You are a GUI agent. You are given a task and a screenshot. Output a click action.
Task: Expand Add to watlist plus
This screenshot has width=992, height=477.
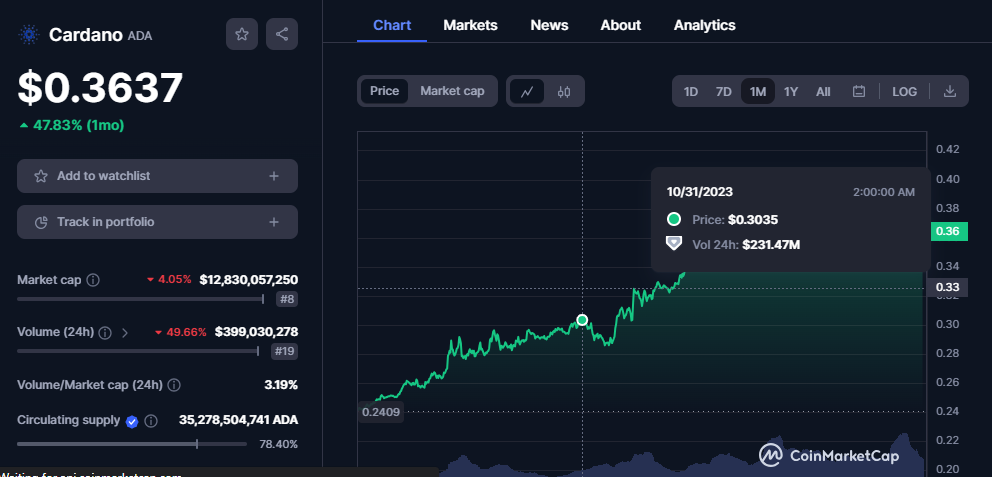coord(274,176)
